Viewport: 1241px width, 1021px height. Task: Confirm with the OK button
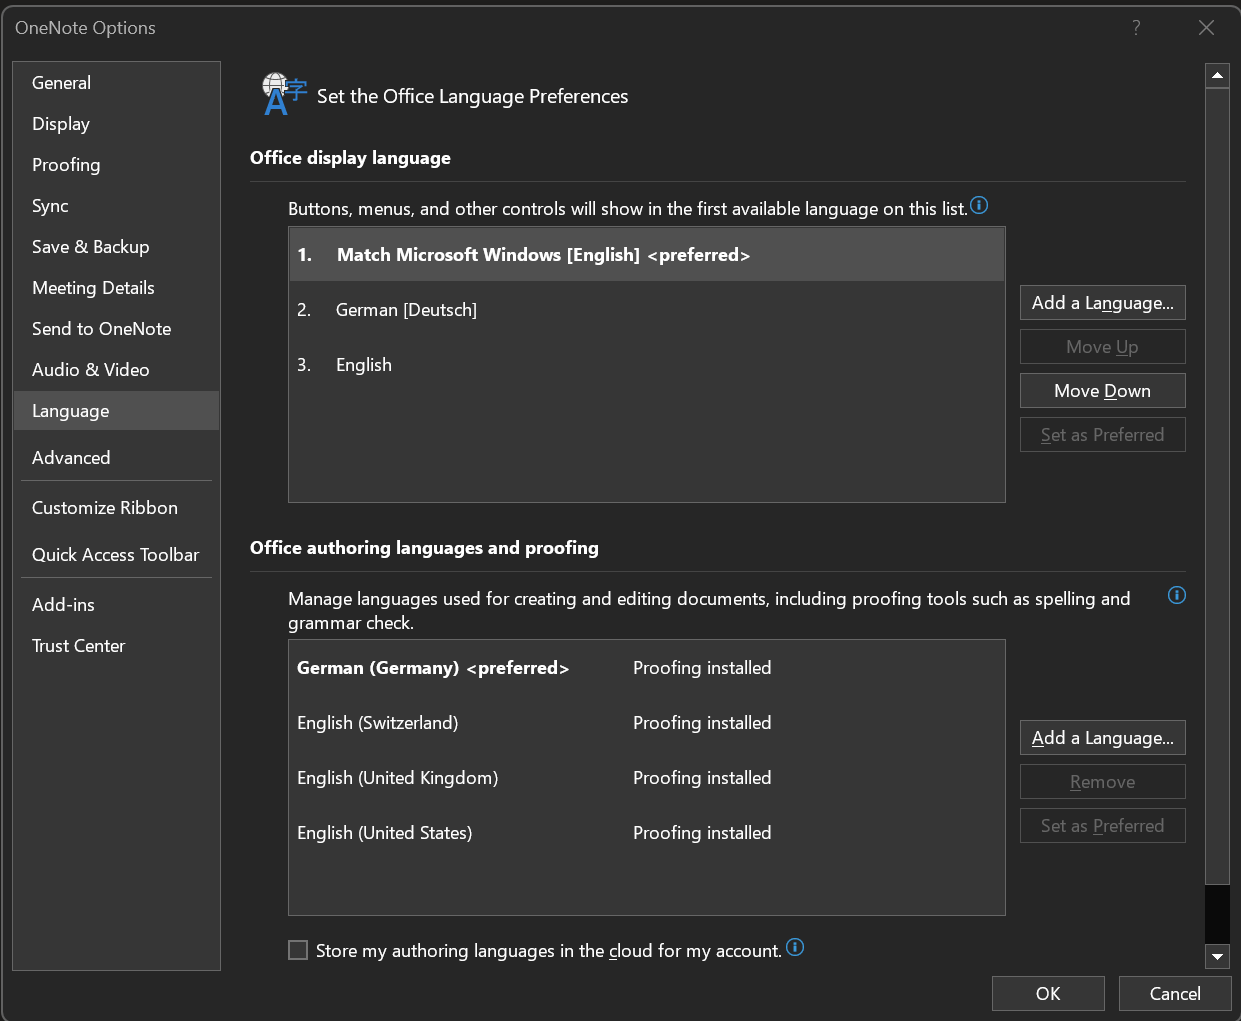[x=1048, y=994]
